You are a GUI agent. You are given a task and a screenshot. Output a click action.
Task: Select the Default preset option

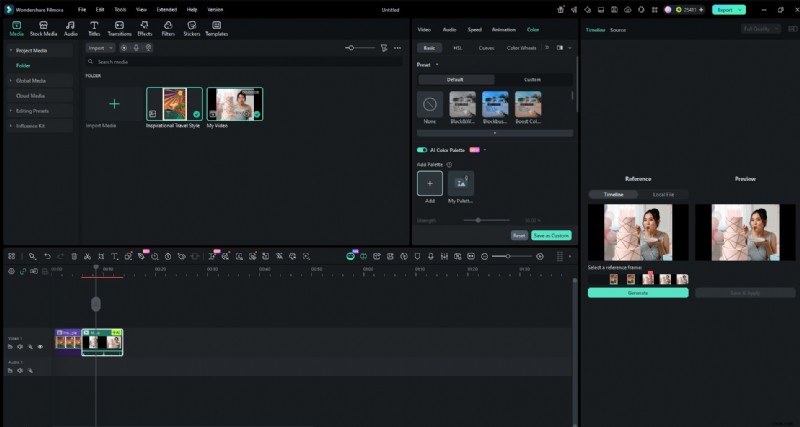[456, 80]
